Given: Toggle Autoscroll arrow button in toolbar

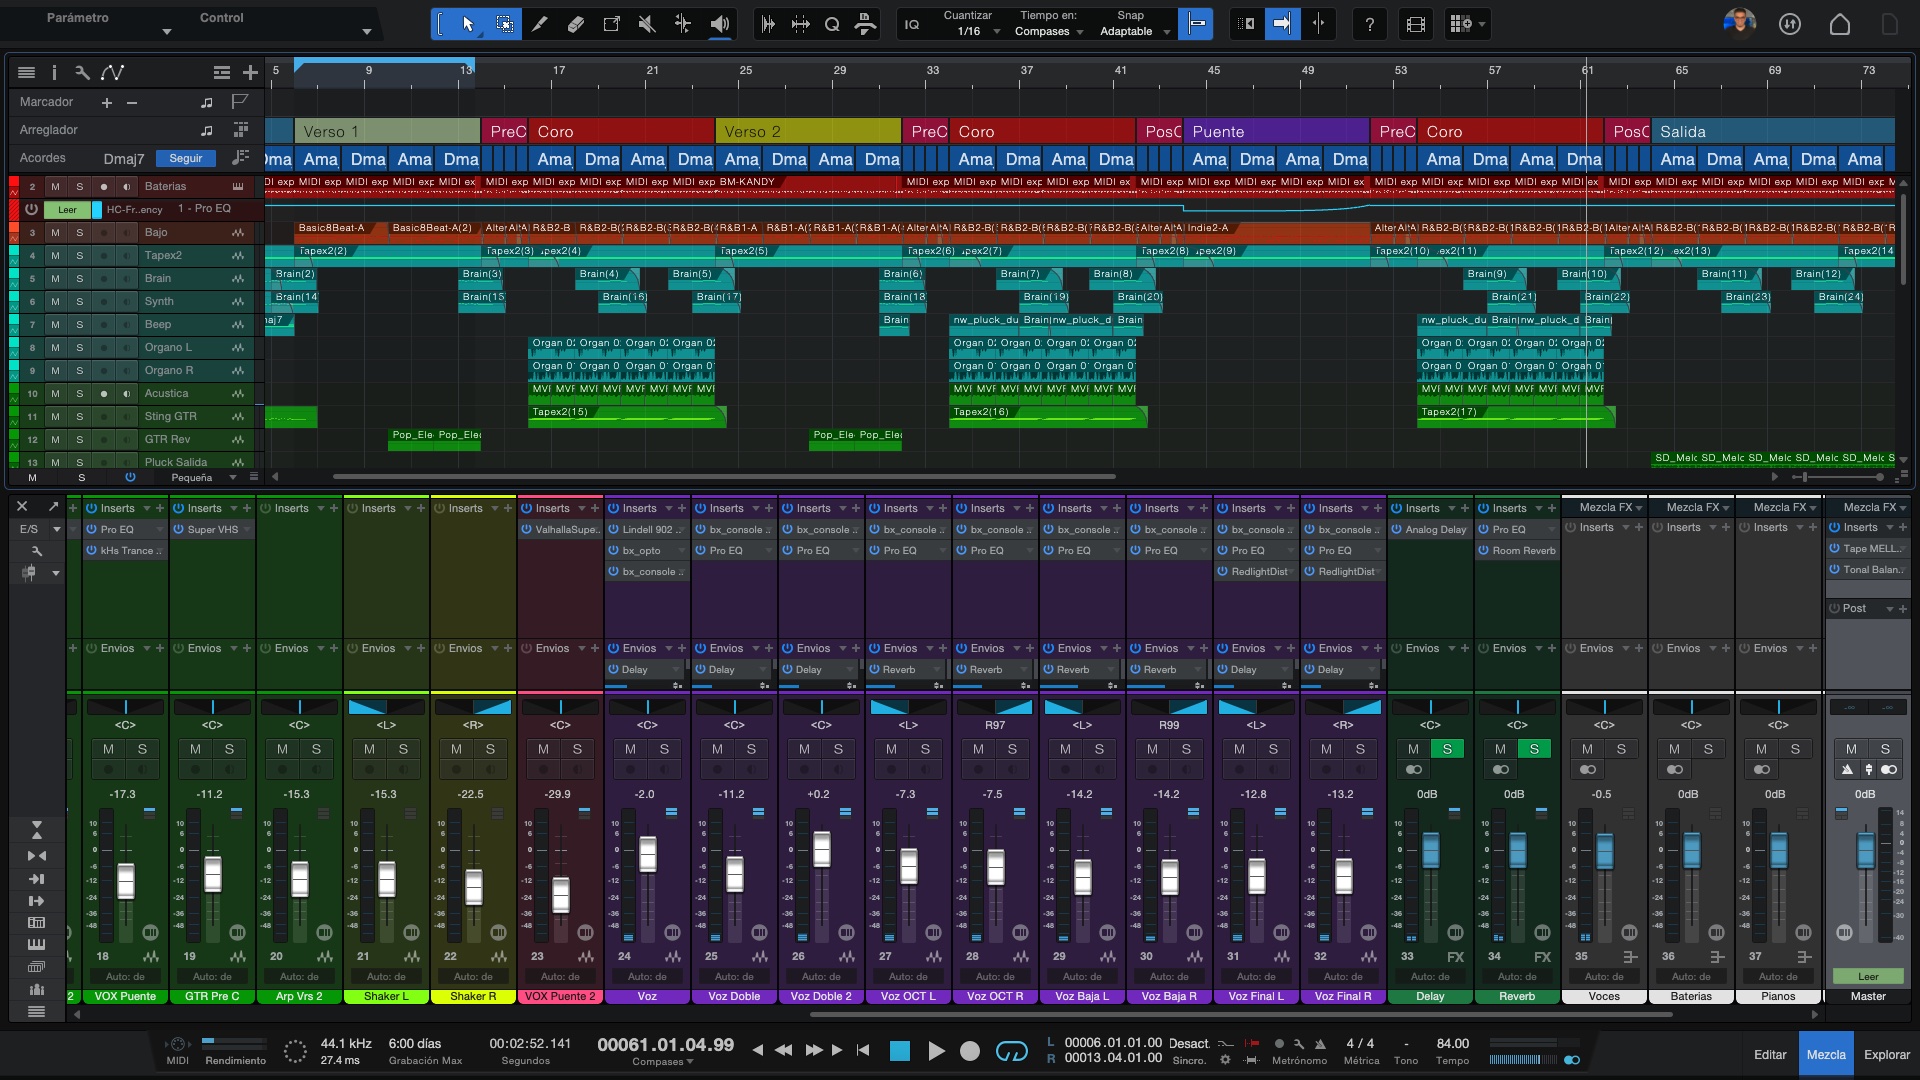Looking at the screenshot, I should click(x=1282, y=24).
